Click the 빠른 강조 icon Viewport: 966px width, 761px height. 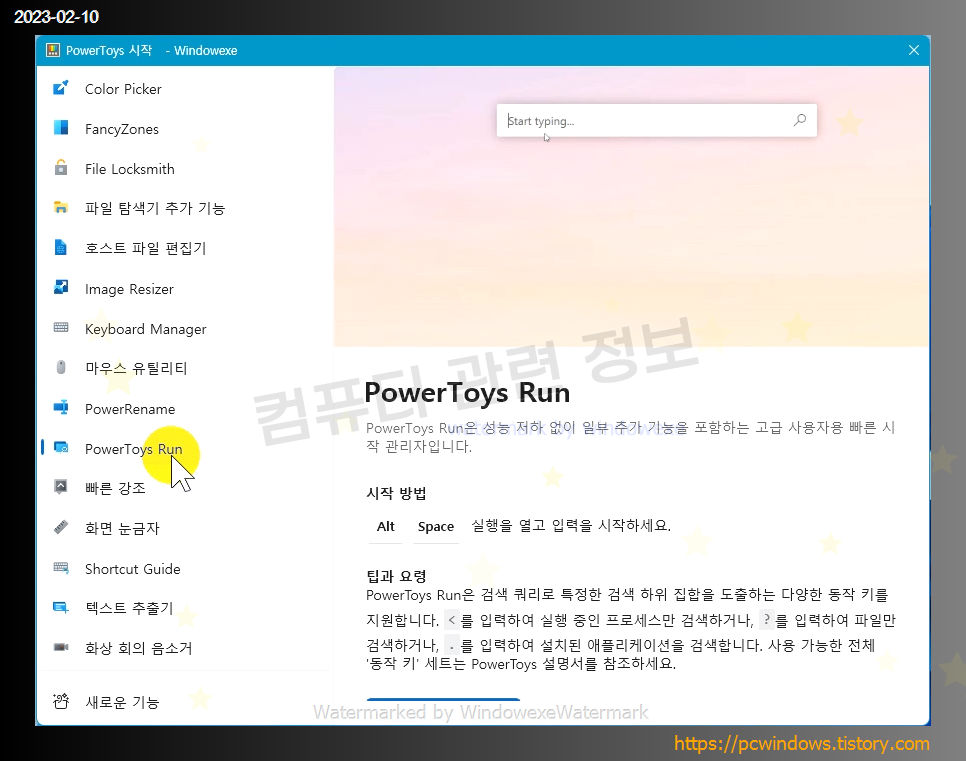tap(60, 487)
